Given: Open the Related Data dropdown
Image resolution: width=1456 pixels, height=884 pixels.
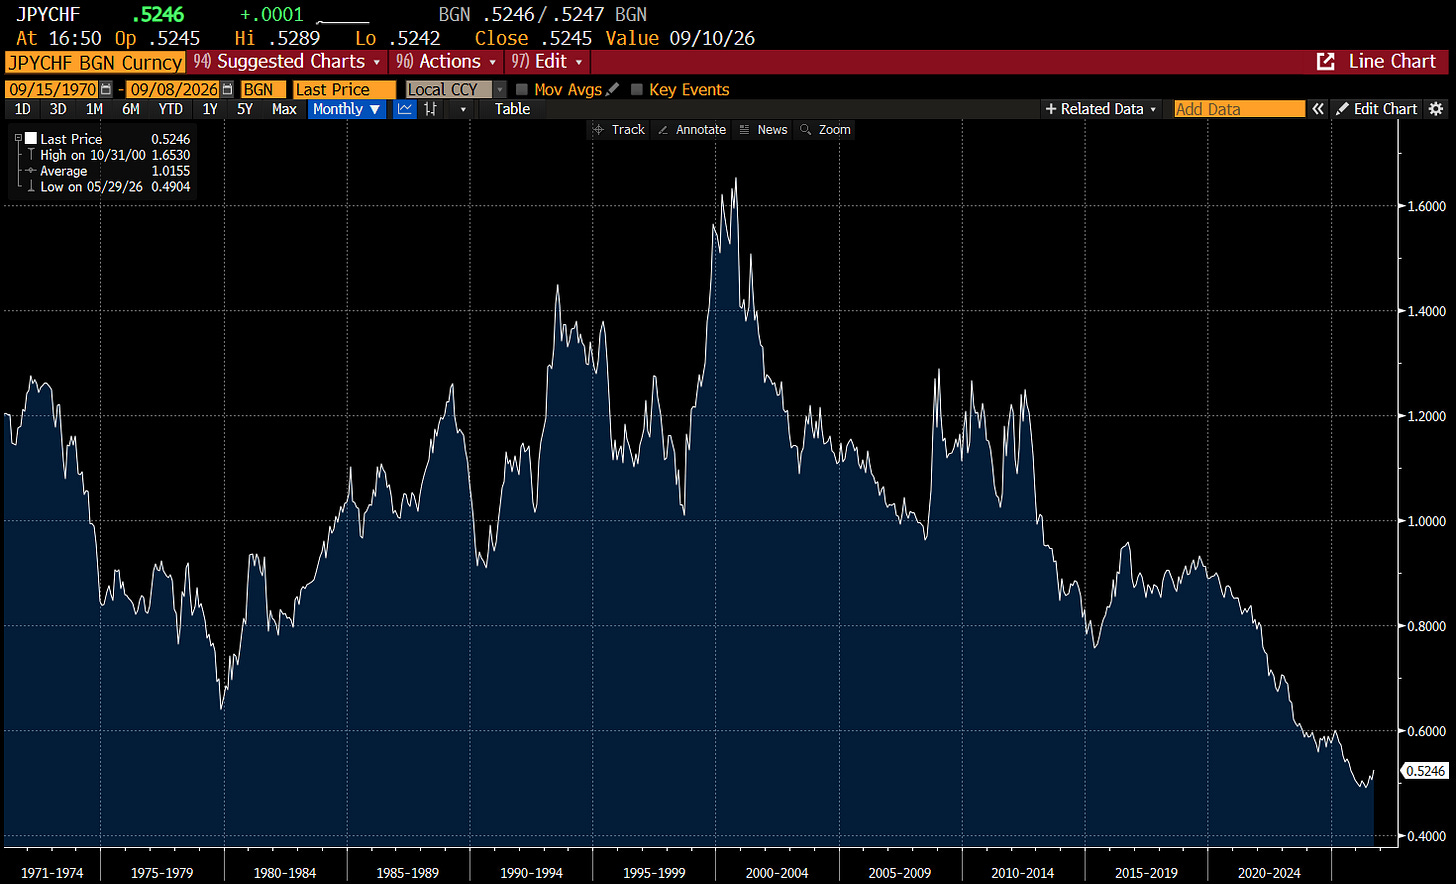Looking at the screenshot, I should [1100, 109].
